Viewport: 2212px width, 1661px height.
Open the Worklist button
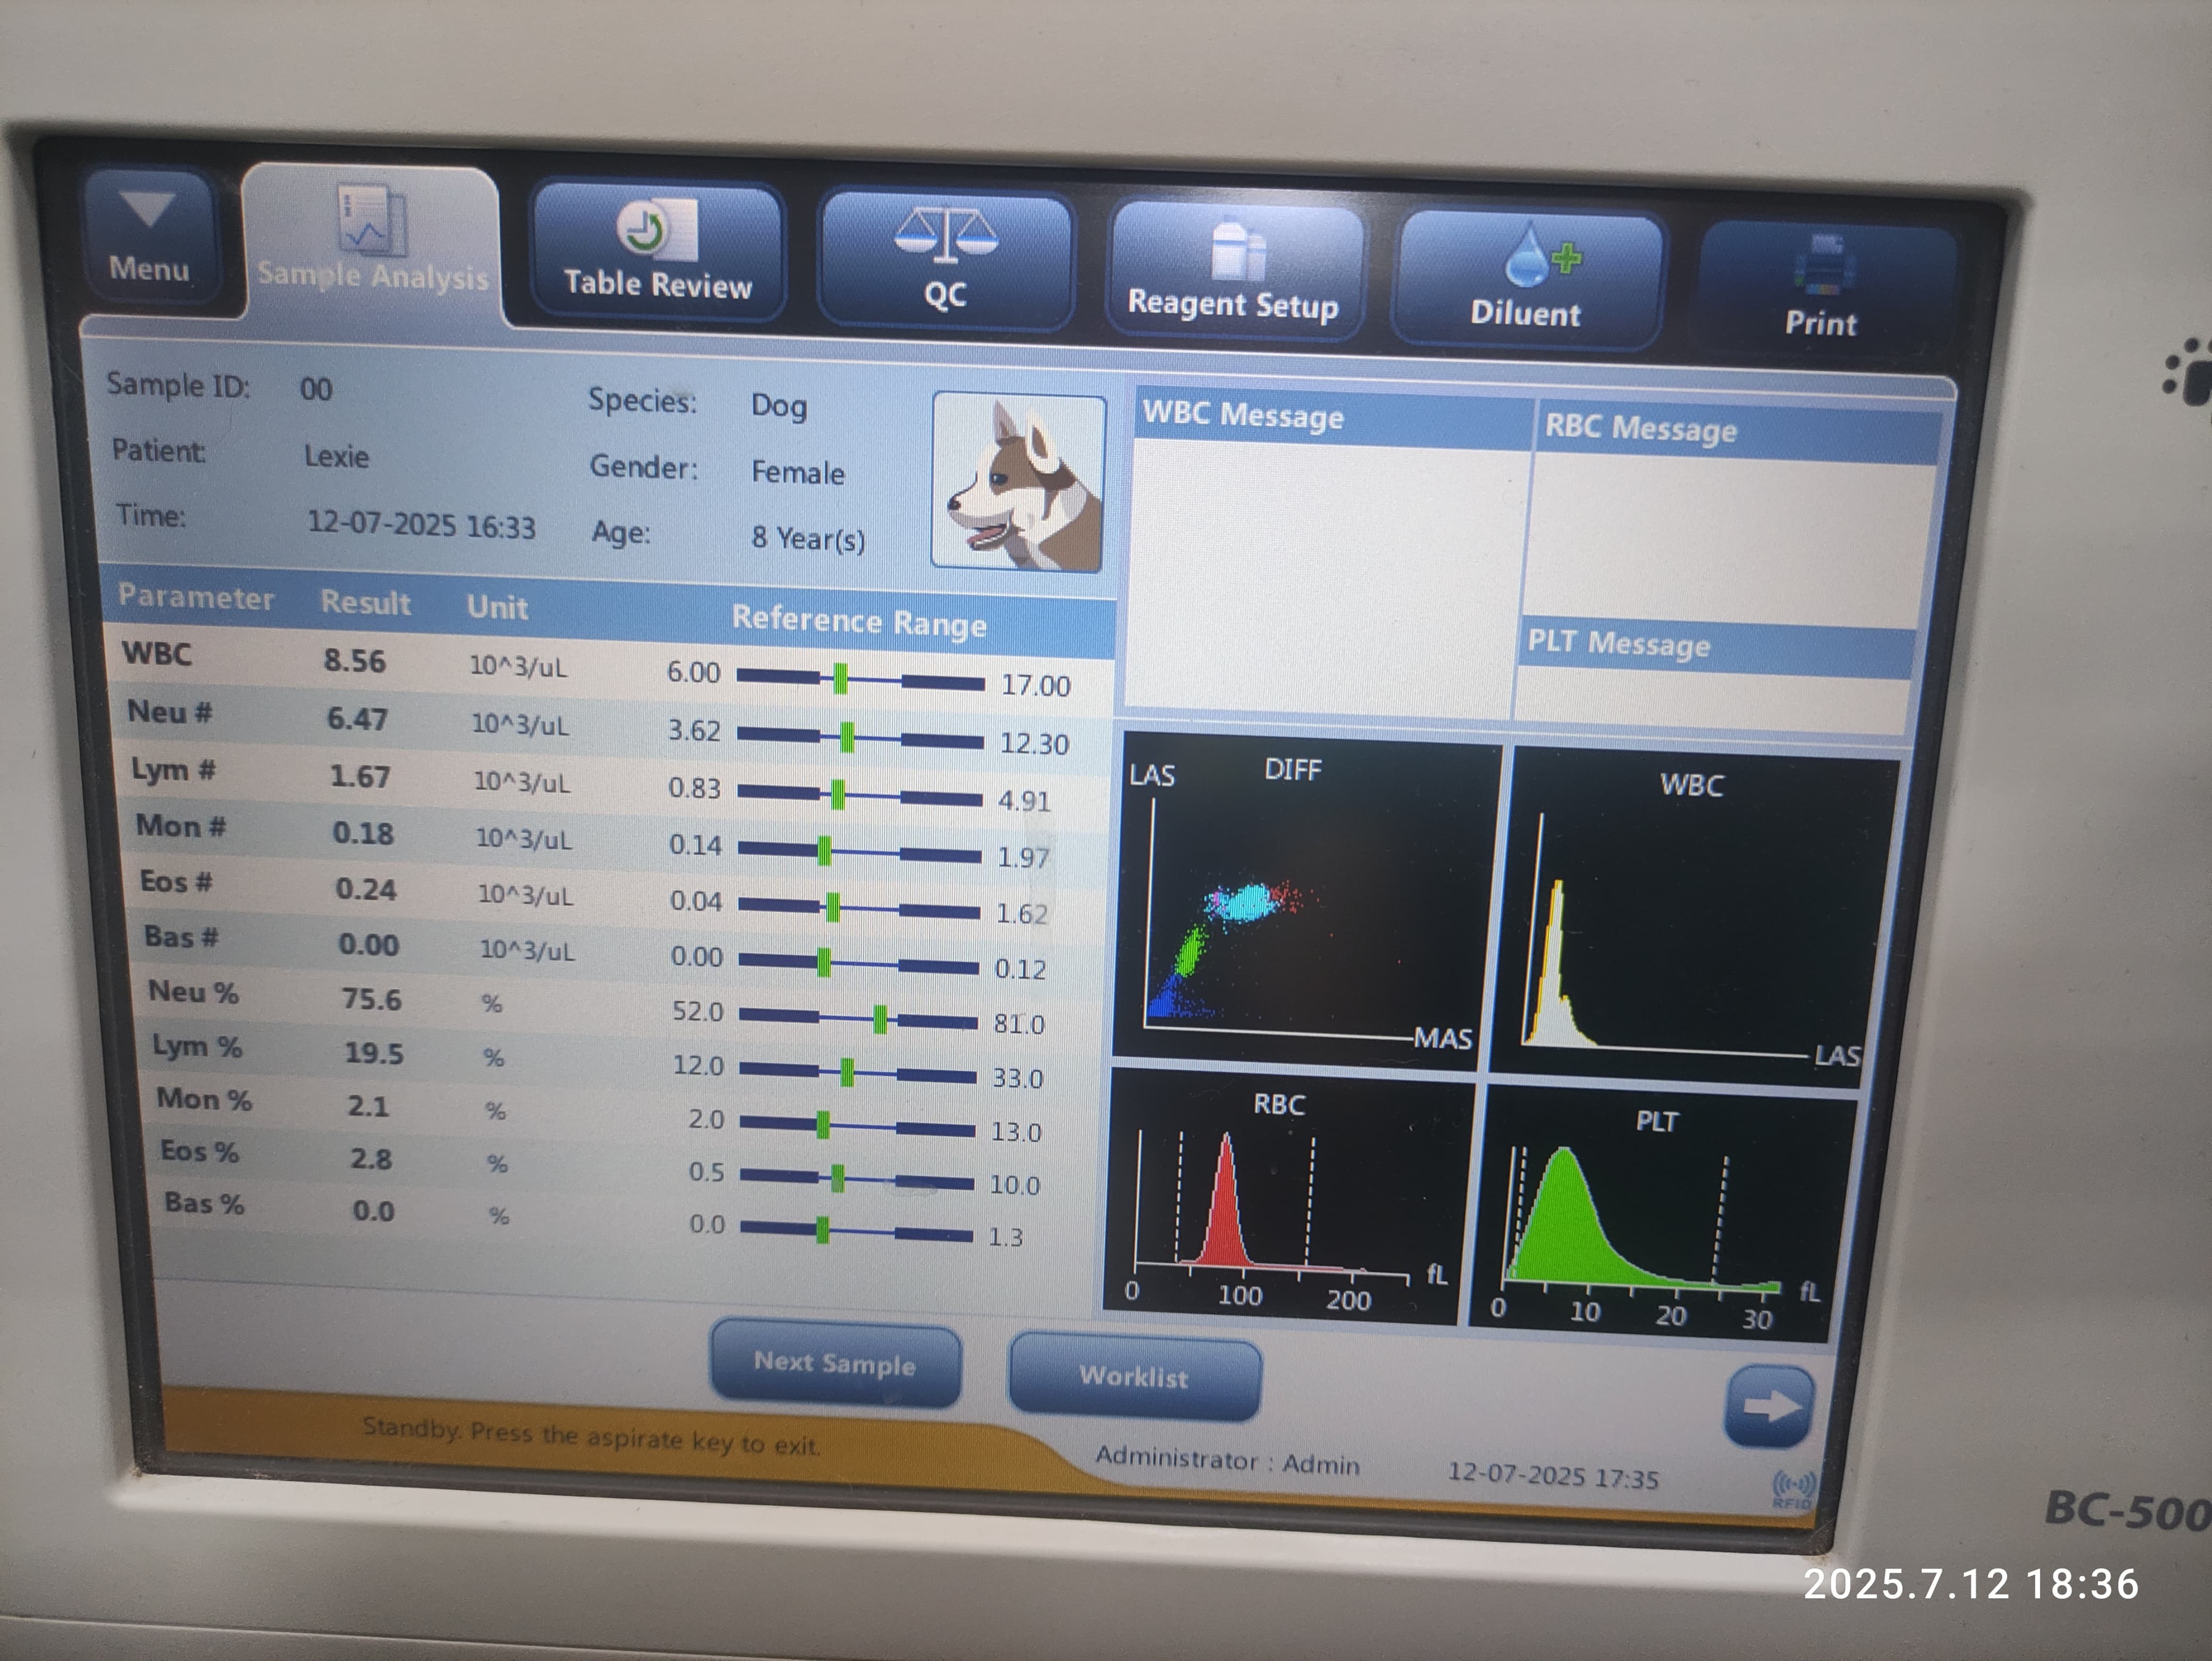pos(1134,1378)
